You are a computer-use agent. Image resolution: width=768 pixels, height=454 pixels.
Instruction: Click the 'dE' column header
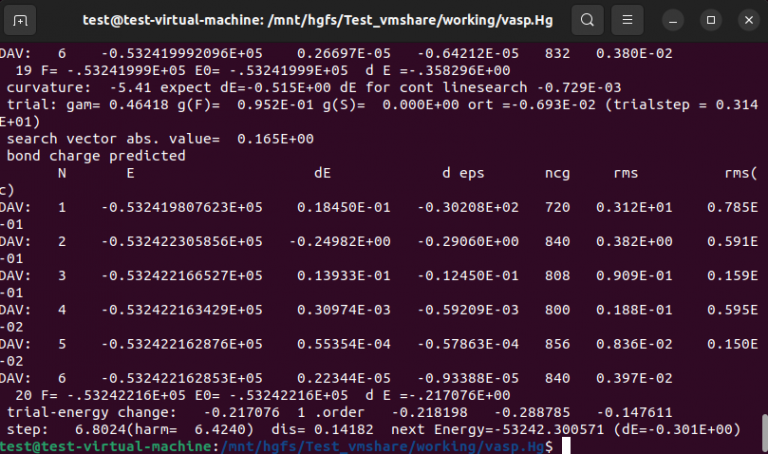tap(322, 173)
